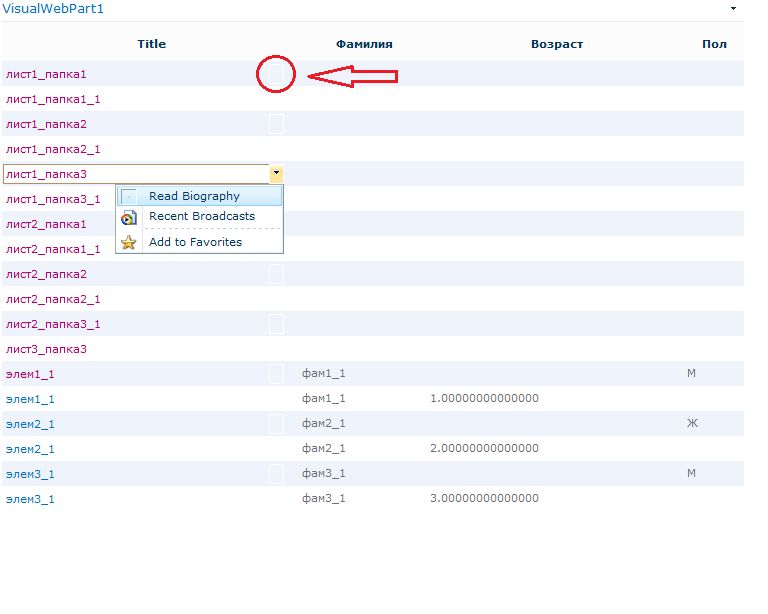Image resolution: width=768 pixels, height=614 pixels.
Task: Click the Recent Broadcasts media icon
Action: tap(129, 217)
